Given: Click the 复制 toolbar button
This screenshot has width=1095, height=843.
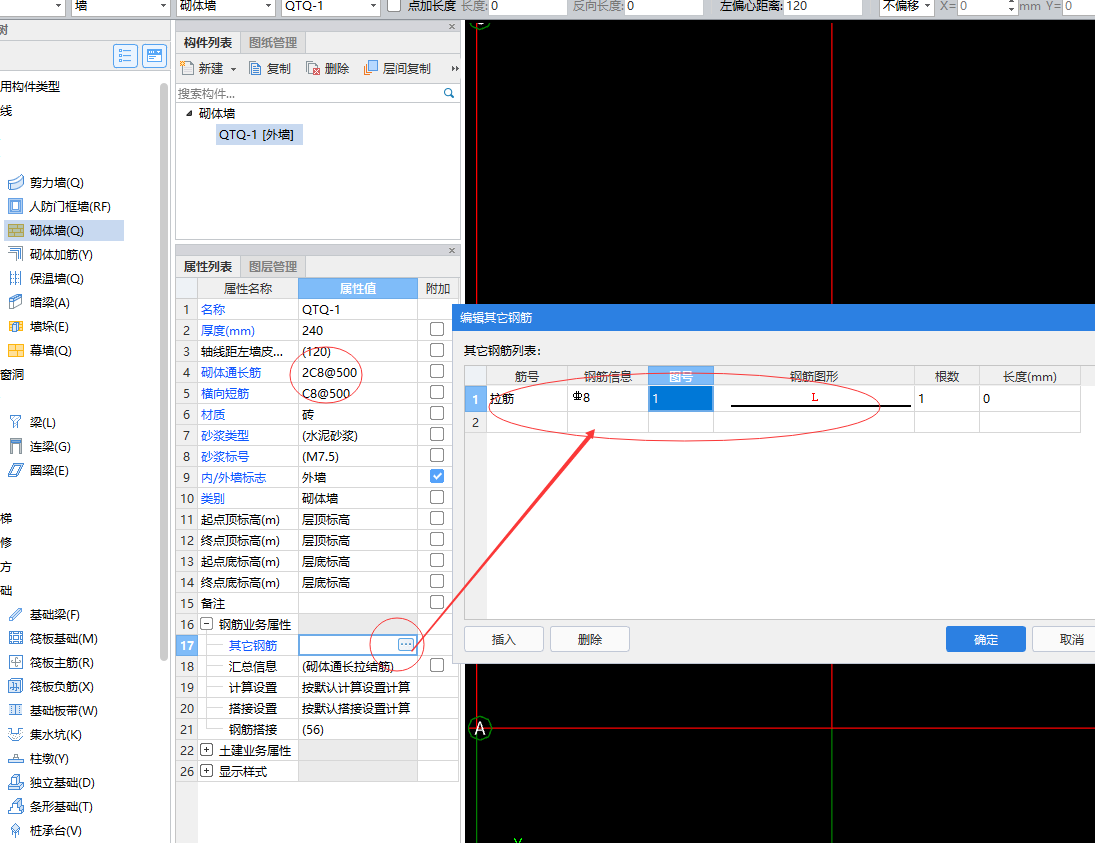Looking at the screenshot, I should point(270,68).
